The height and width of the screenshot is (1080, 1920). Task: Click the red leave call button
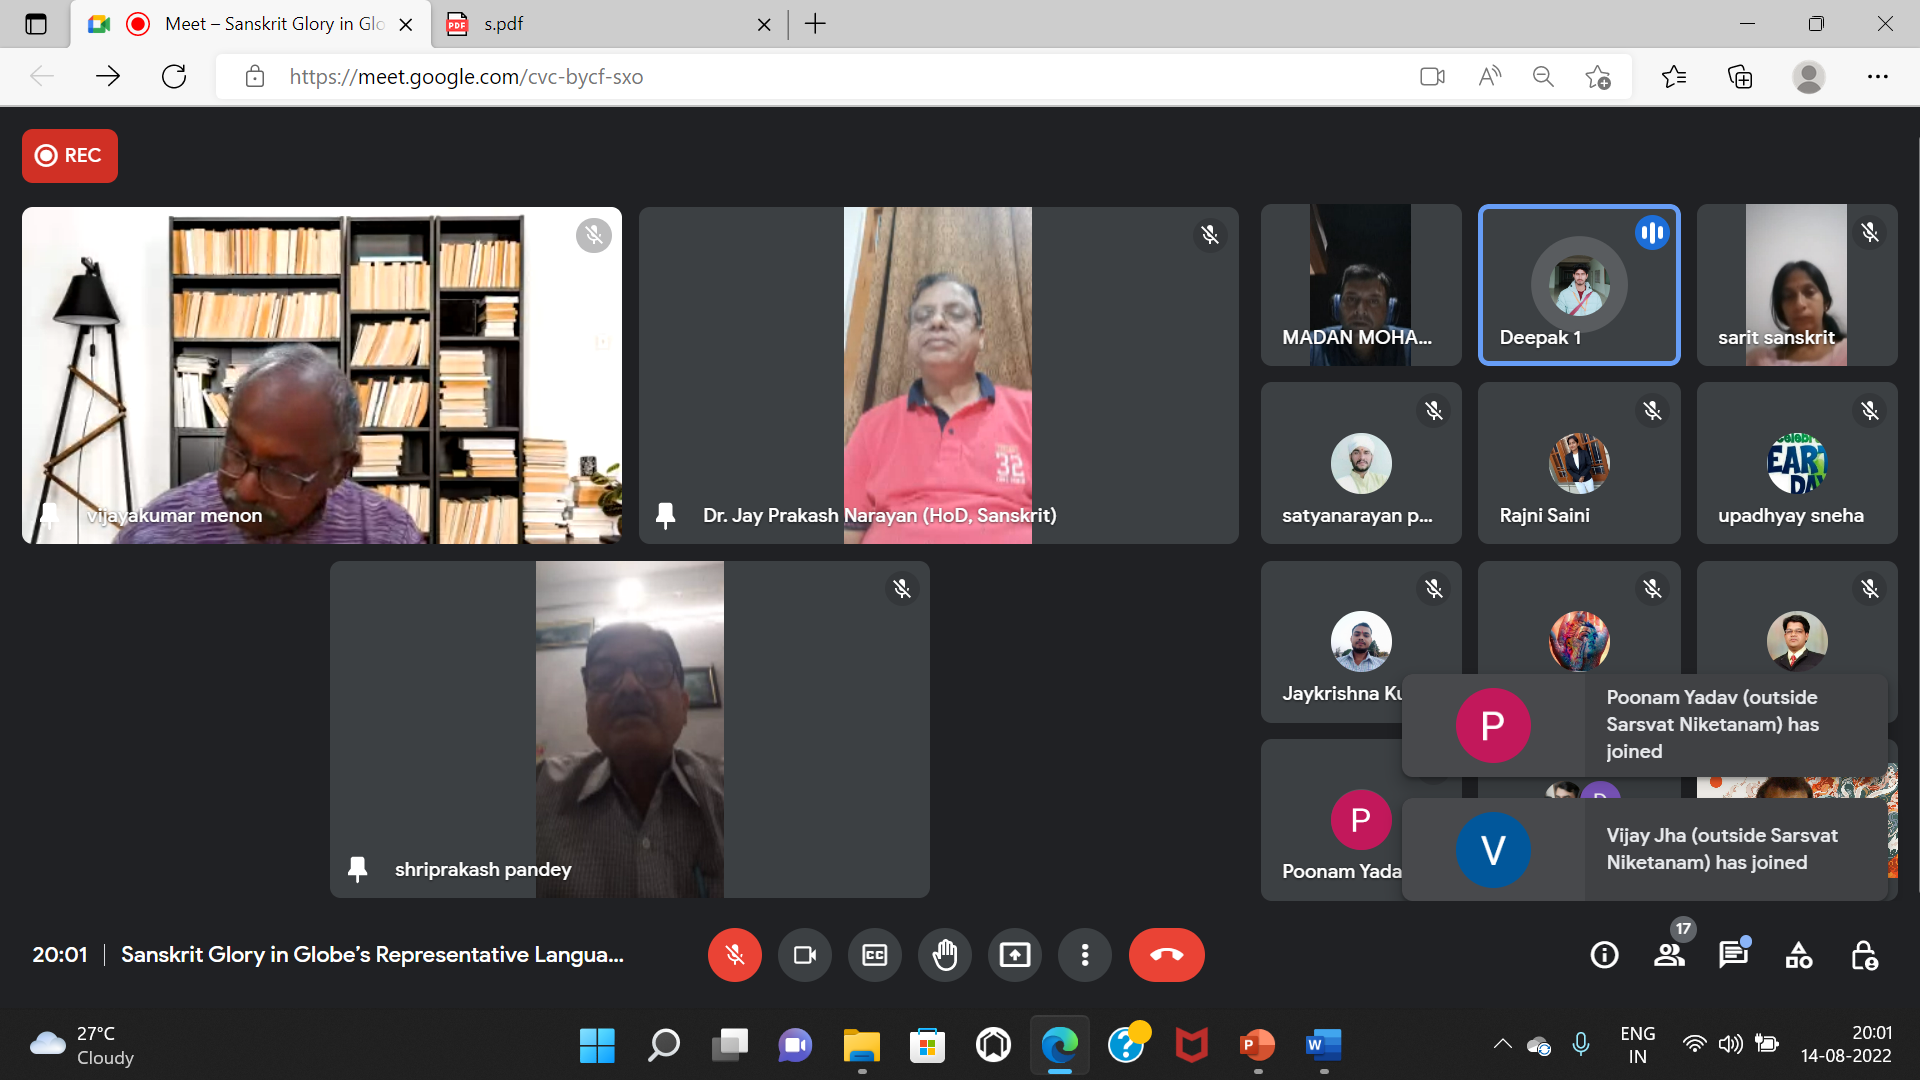tap(1166, 955)
